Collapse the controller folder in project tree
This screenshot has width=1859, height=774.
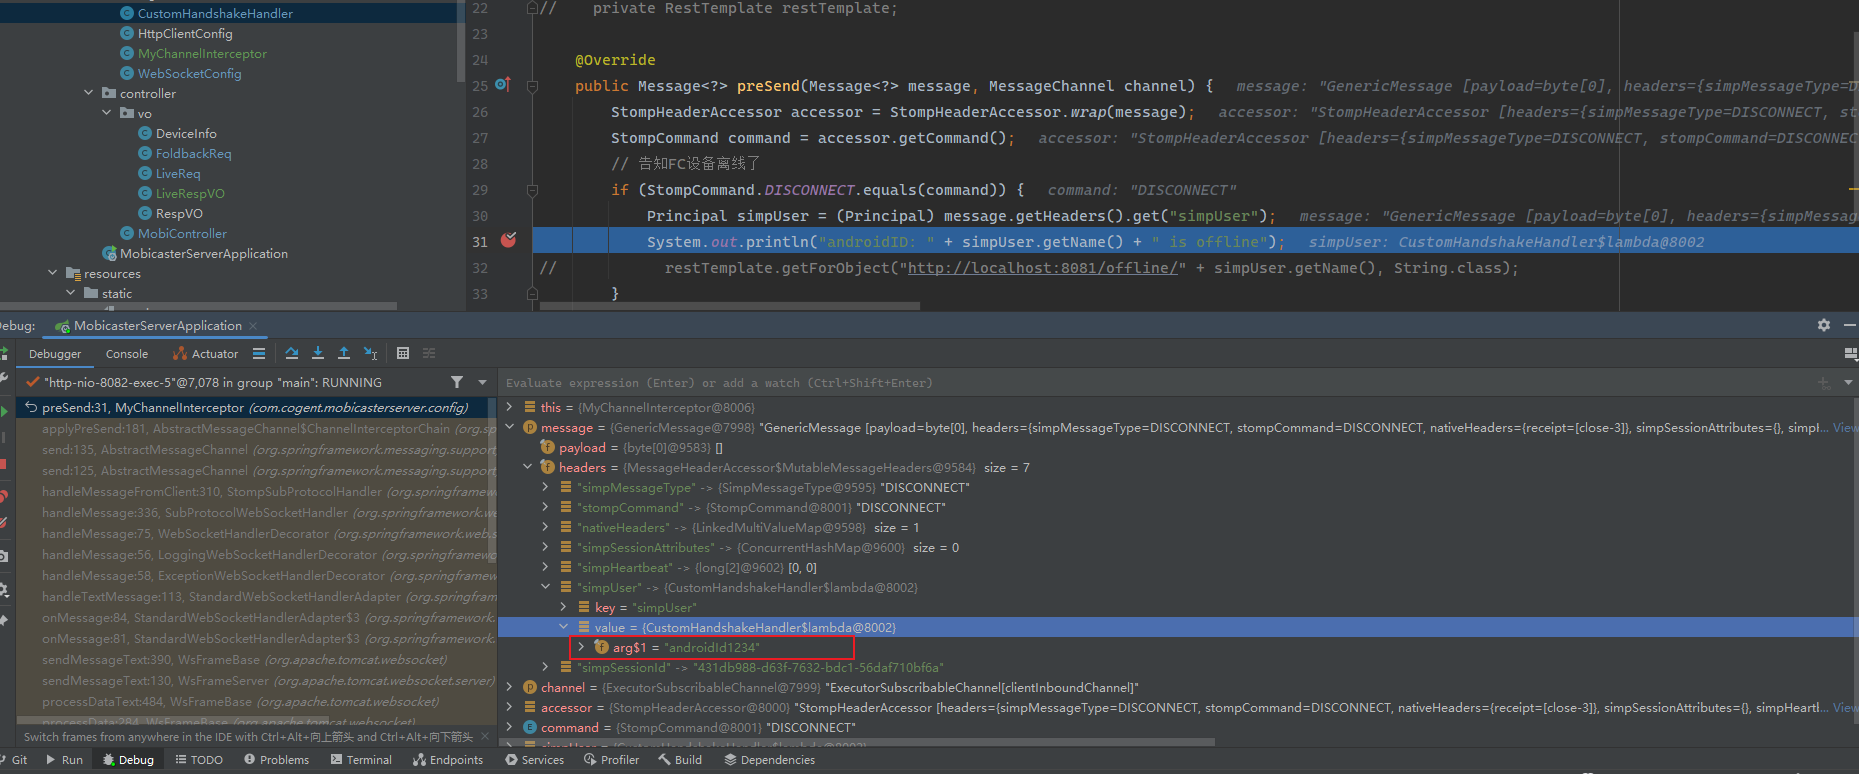click(89, 93)
